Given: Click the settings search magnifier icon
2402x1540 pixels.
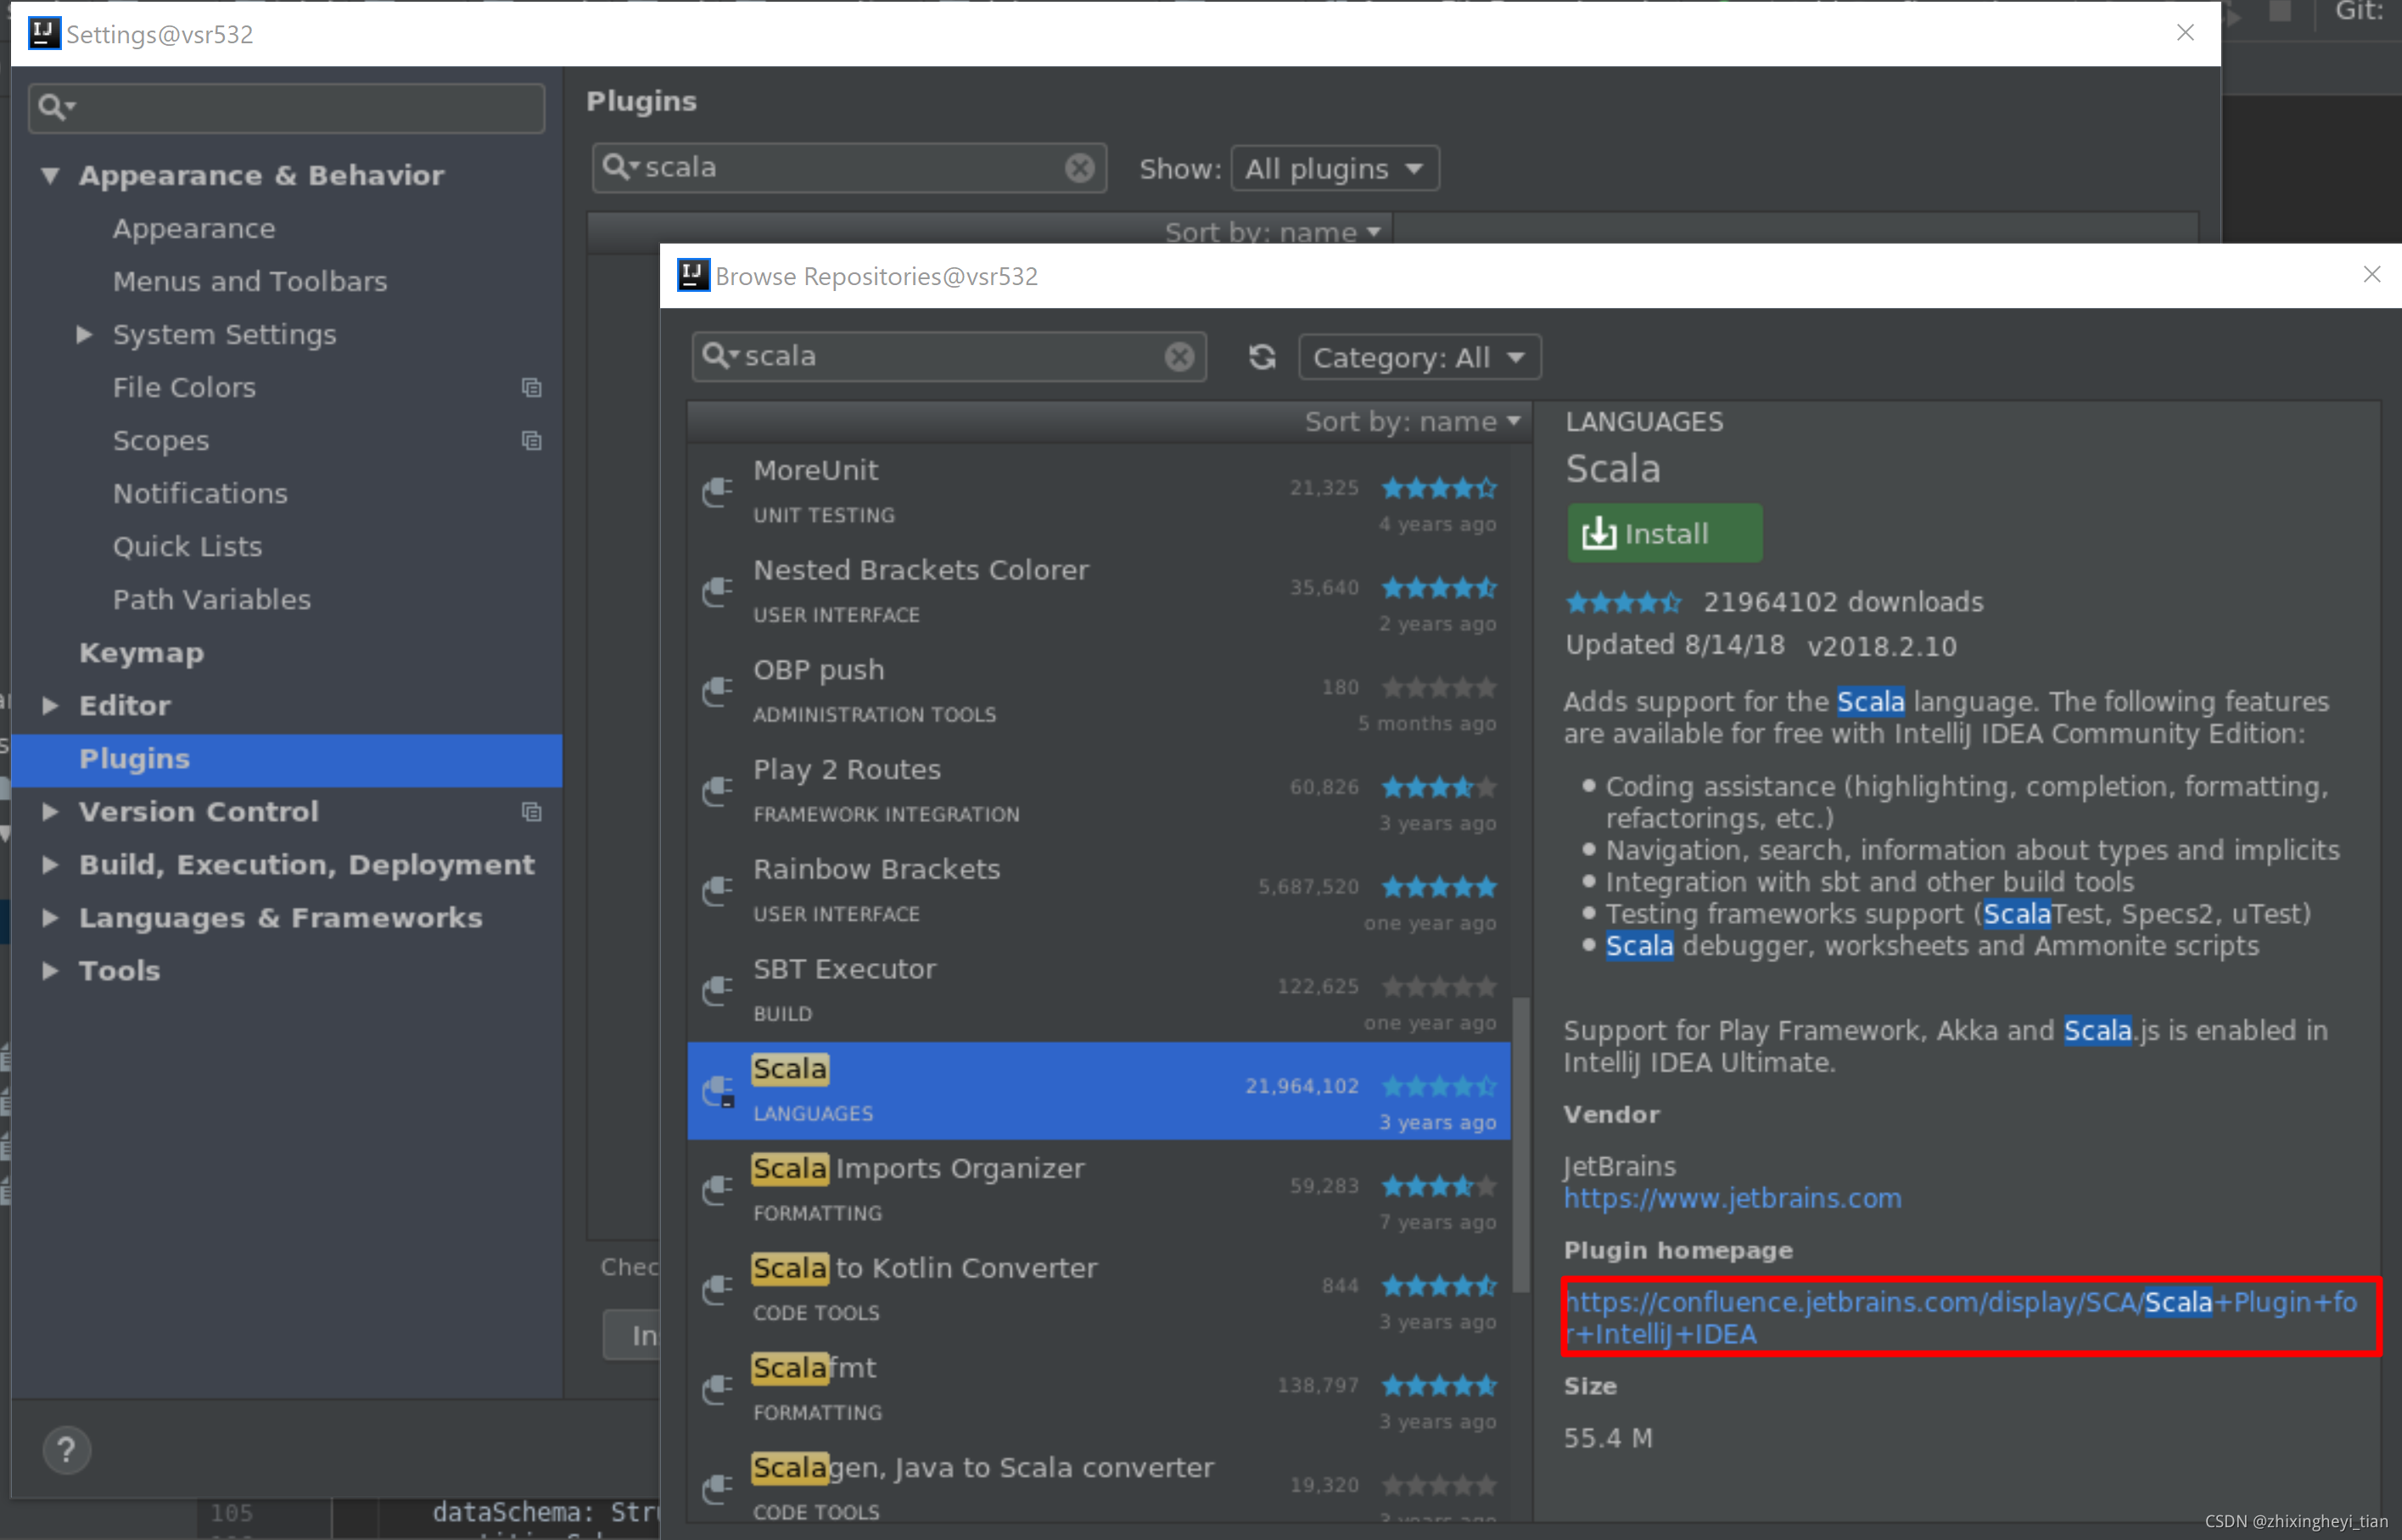Looking at the screenshot, I should [x=56, y=107].
